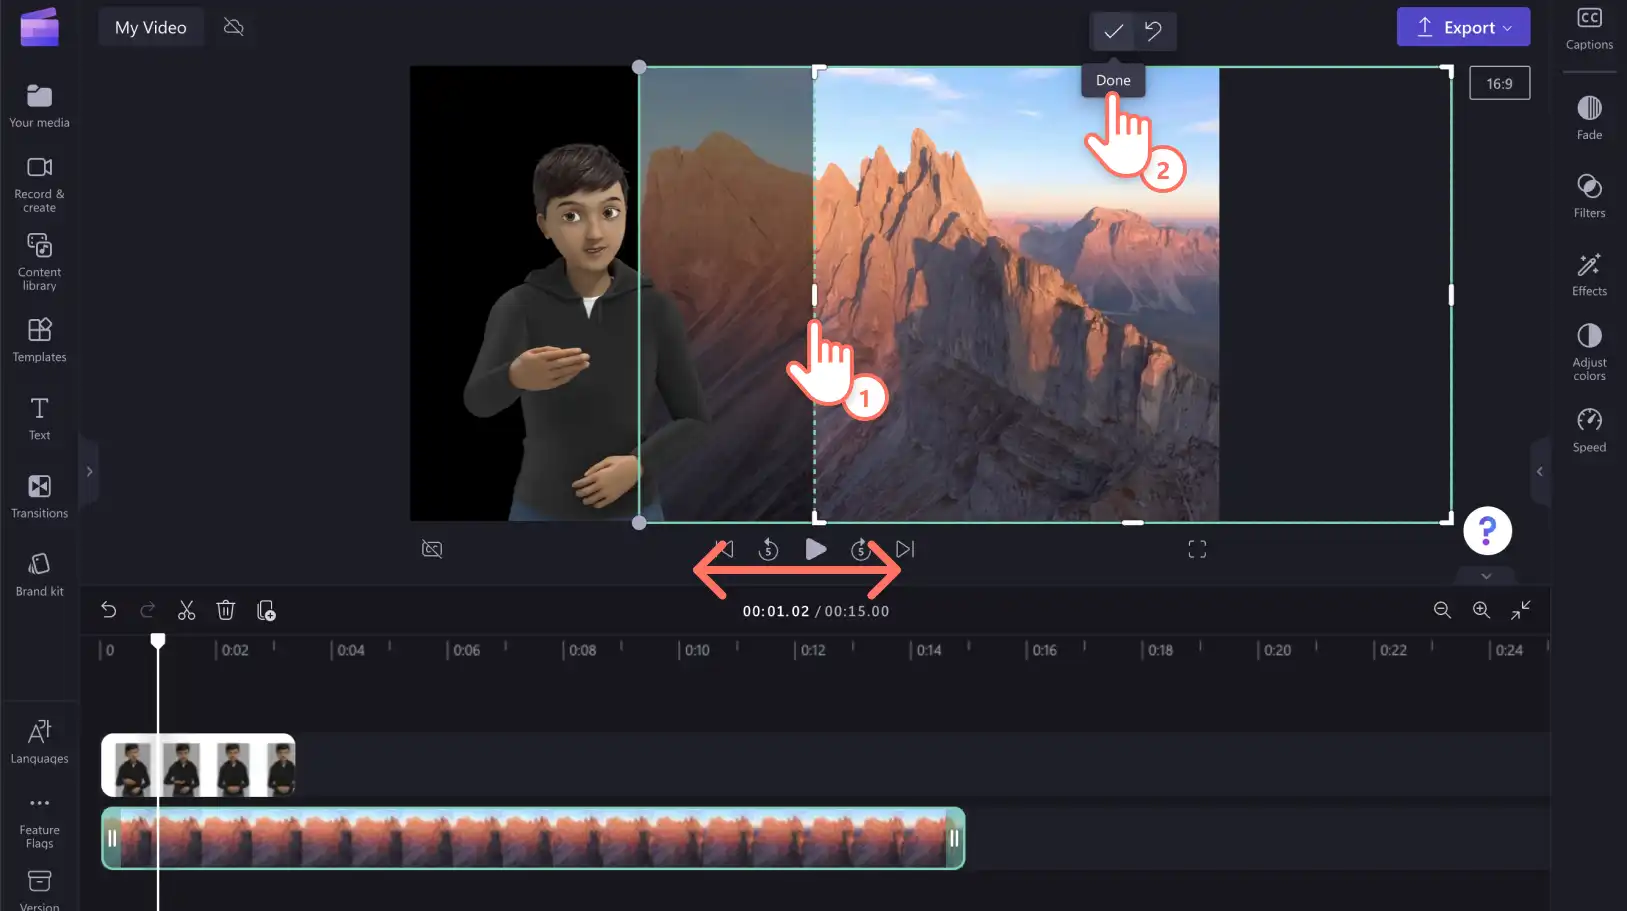Screen dimensions: 1627x911
Task: Open the help question mark button
Action: coord(1487,531)
